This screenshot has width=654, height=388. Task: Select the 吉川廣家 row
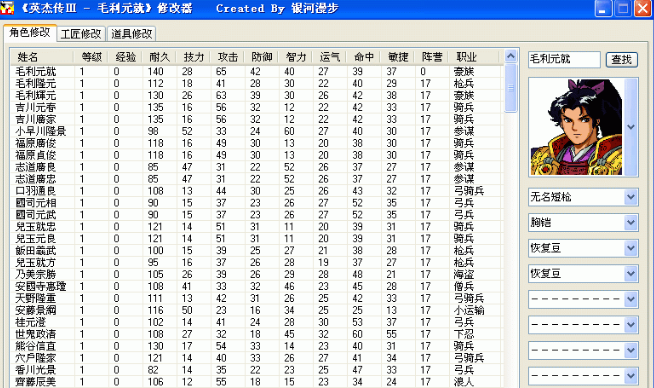(x=256, y=119)
